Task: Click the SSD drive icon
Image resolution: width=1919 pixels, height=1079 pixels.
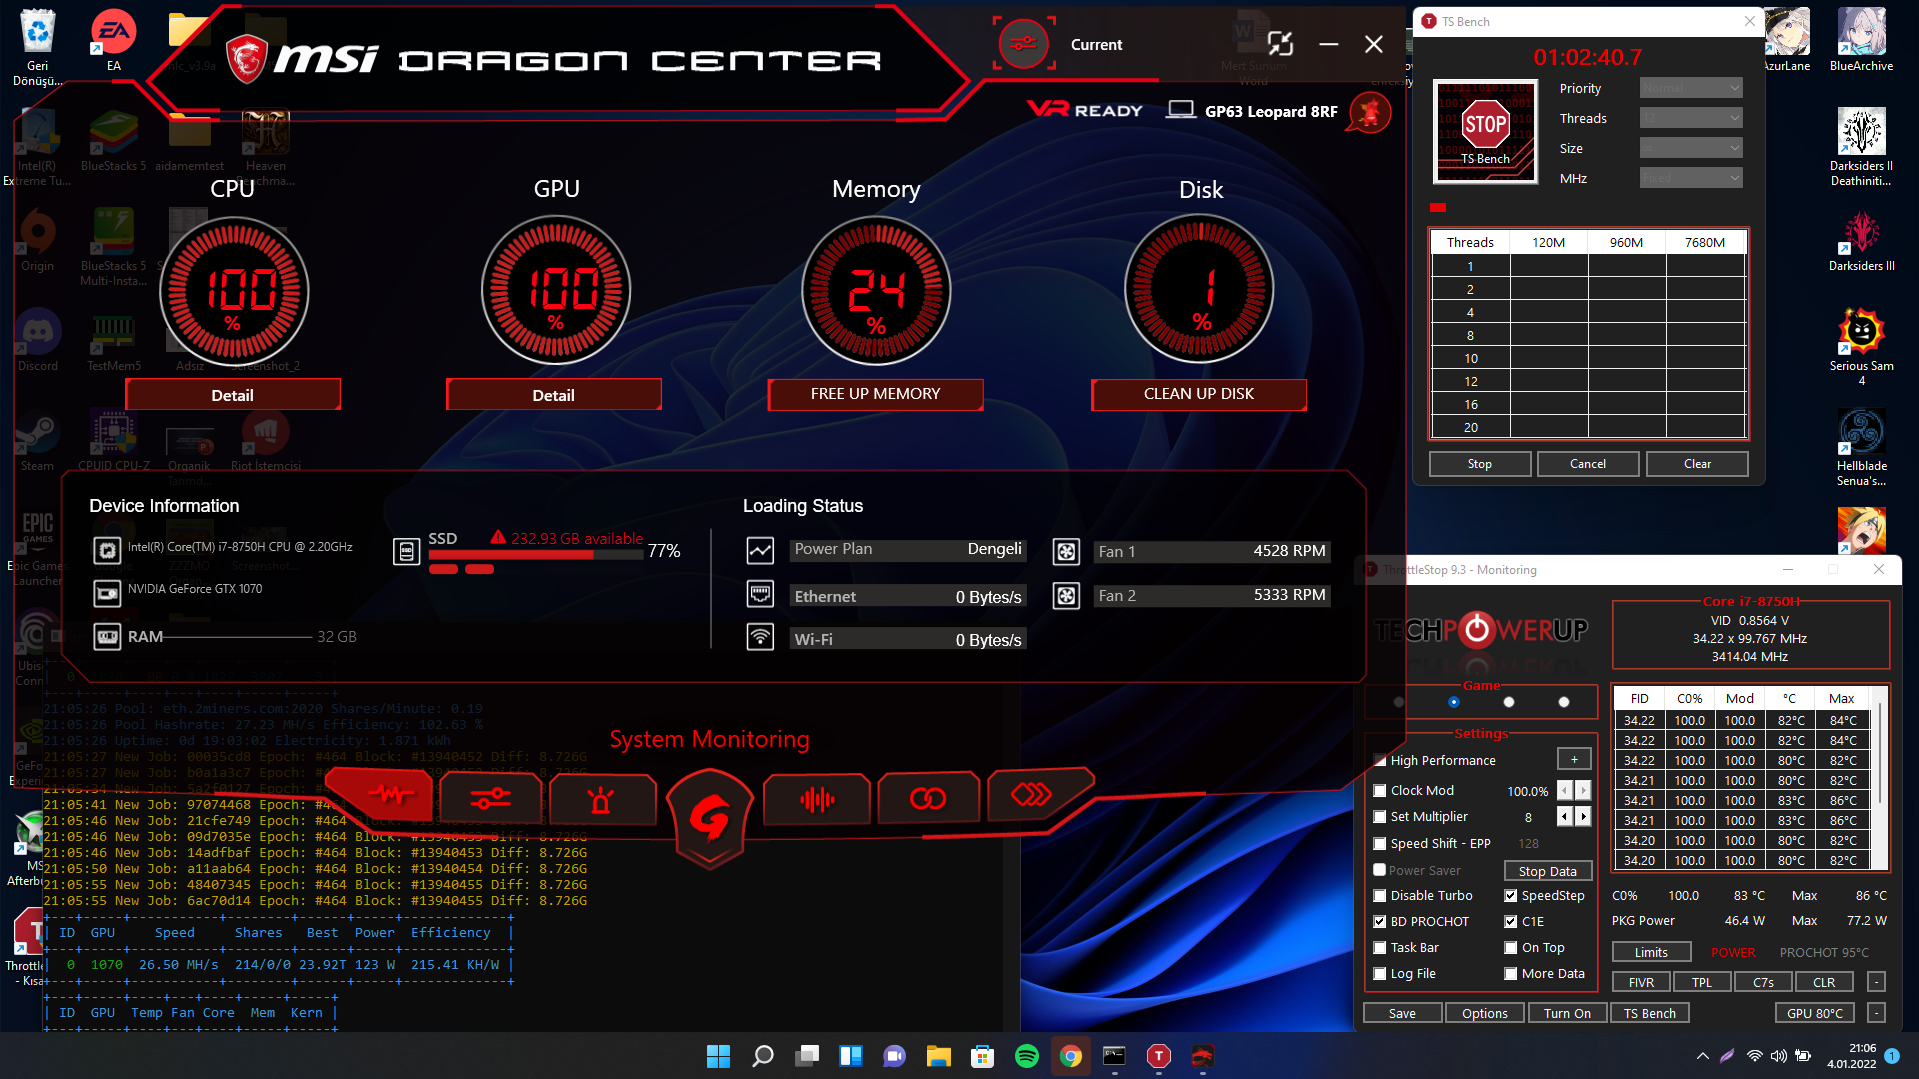Action: (x=406, y=551)
